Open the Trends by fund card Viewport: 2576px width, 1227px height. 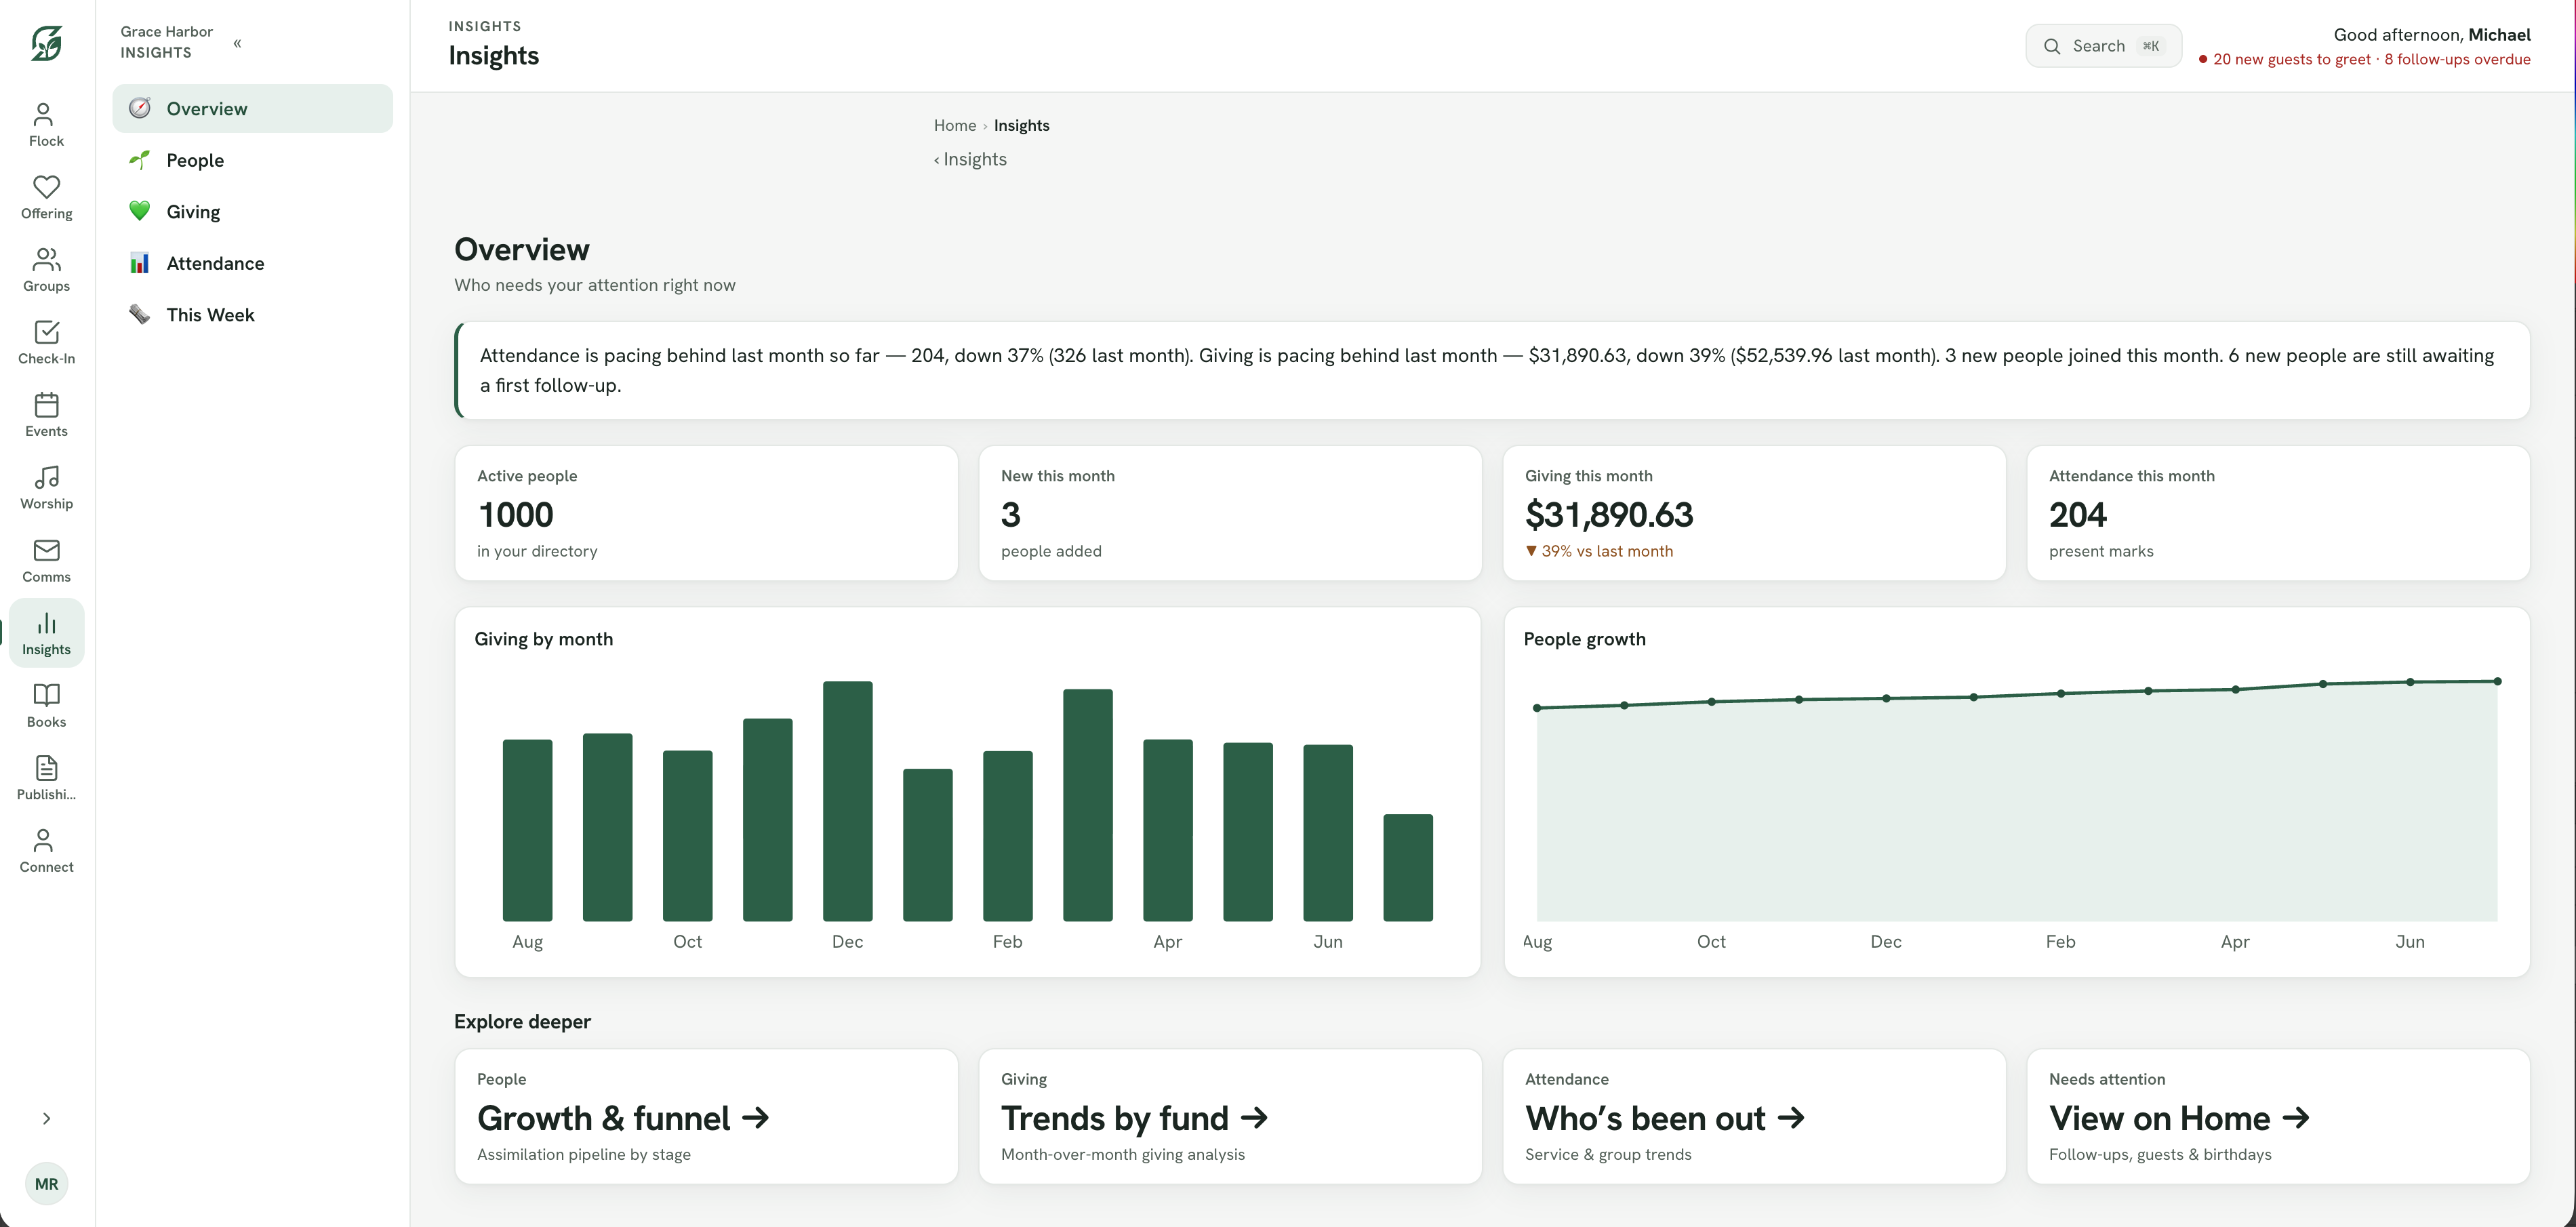point(1230,1116)
